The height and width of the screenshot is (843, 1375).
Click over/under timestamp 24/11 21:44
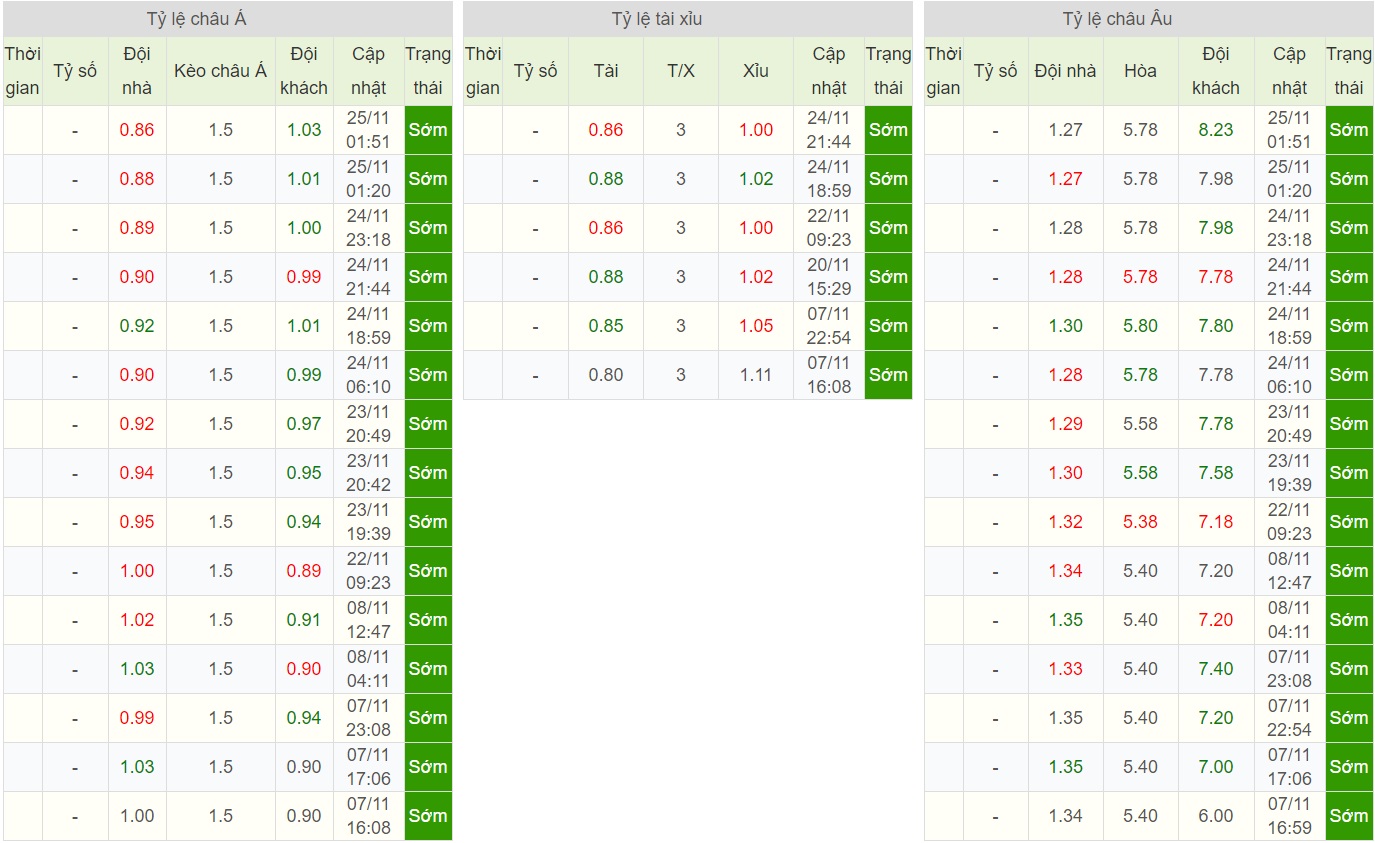pyautogui.click(x=829, y=130)
